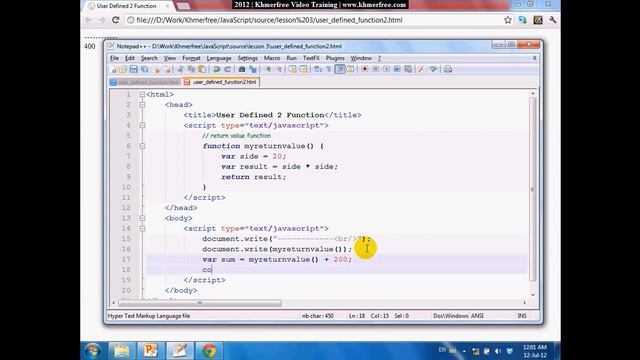Click the volume speaker tray icon
The height and width of the screenshot is (360, 640).
coord(498,351)
